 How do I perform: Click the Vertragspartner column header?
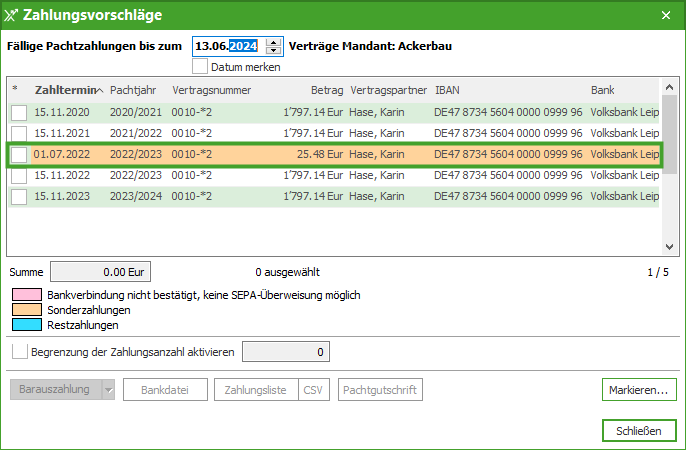coord(388,89)
